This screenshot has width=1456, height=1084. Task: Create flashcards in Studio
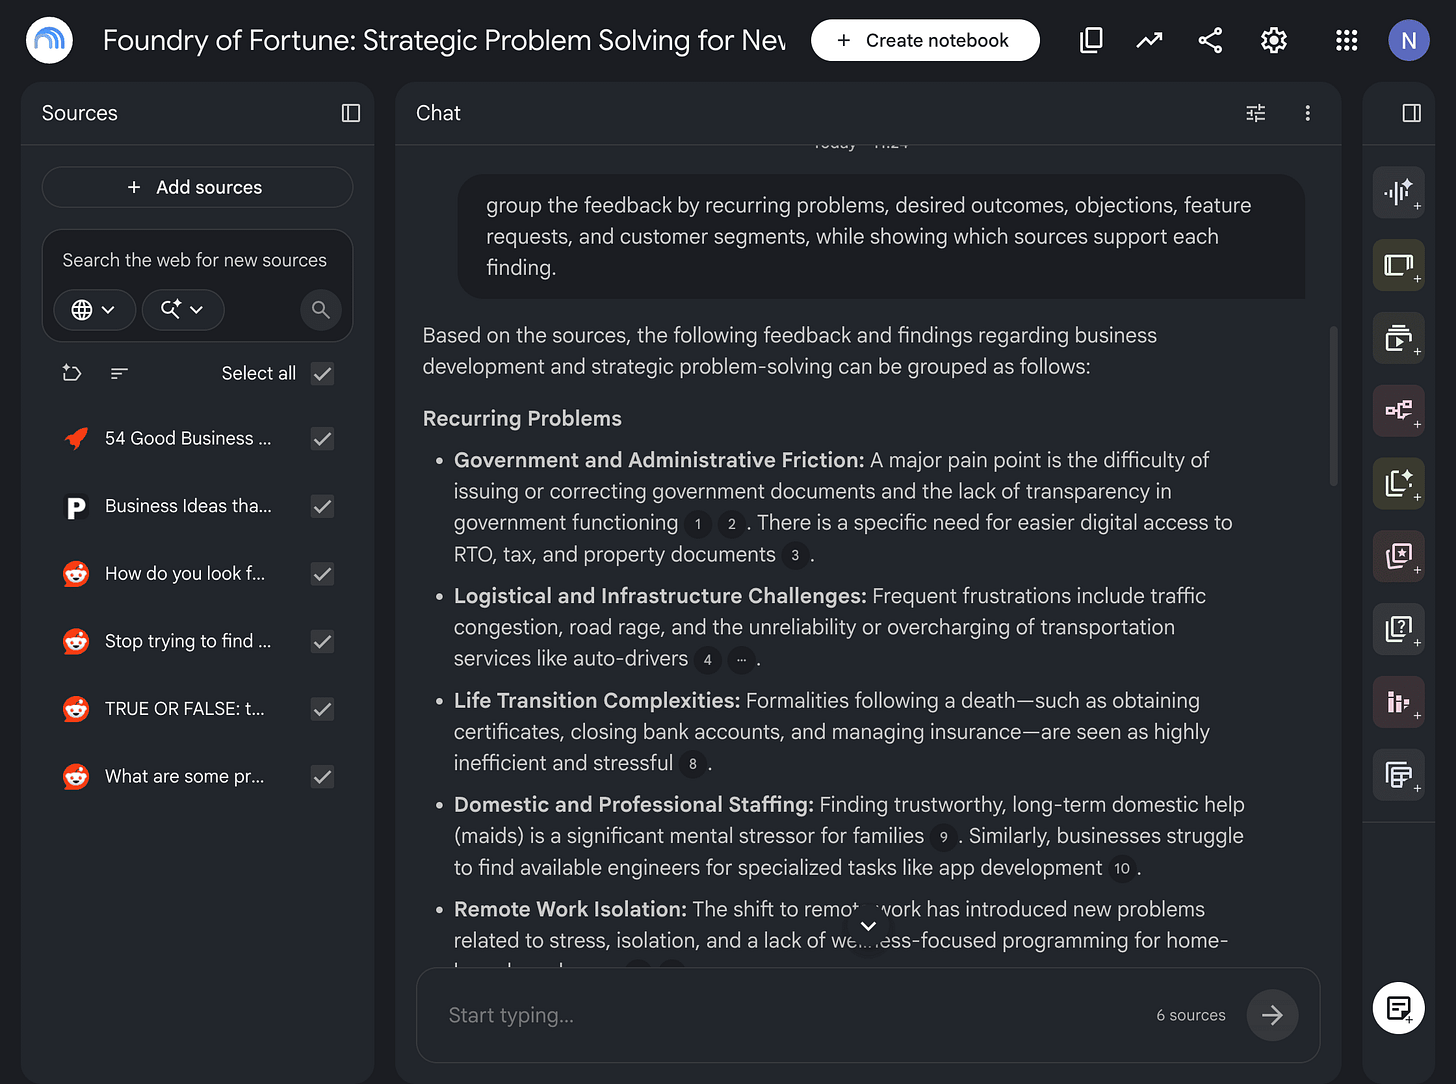coord(1398,556)
